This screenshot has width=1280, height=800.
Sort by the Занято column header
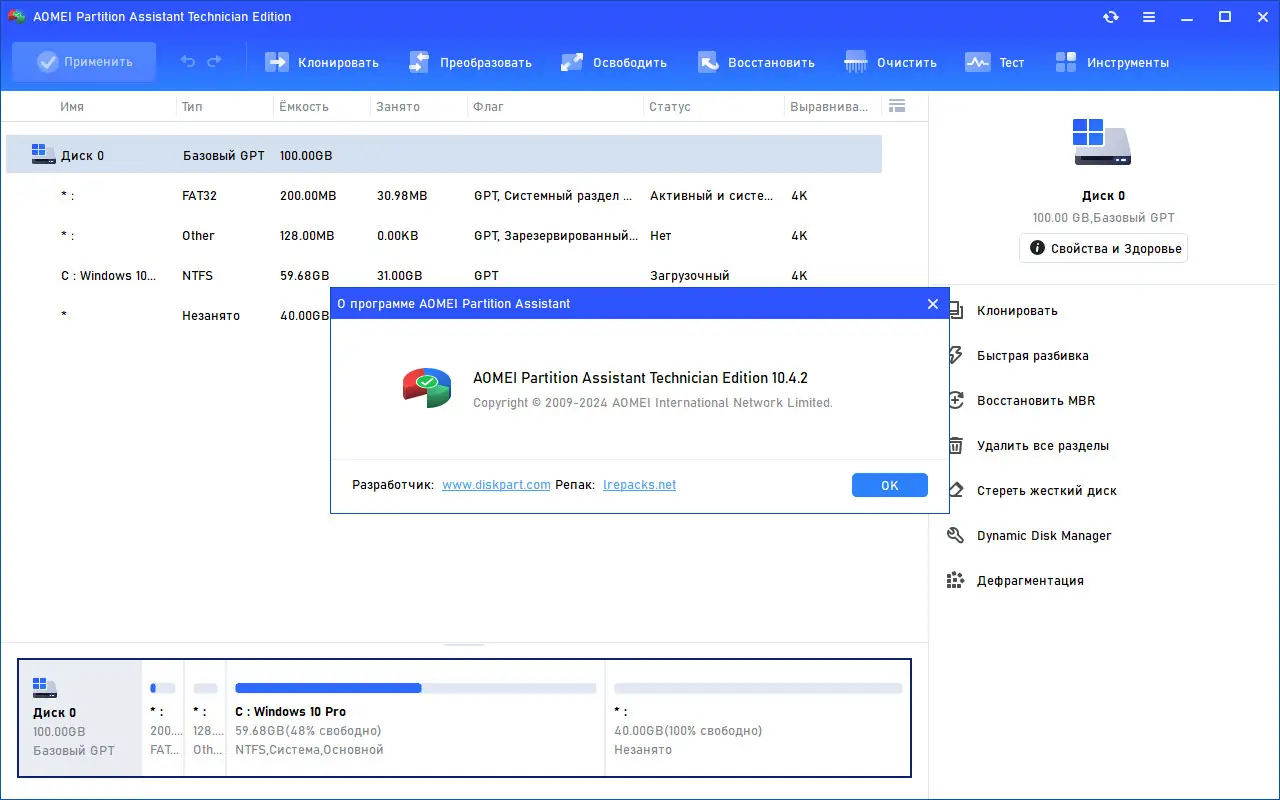398,107
